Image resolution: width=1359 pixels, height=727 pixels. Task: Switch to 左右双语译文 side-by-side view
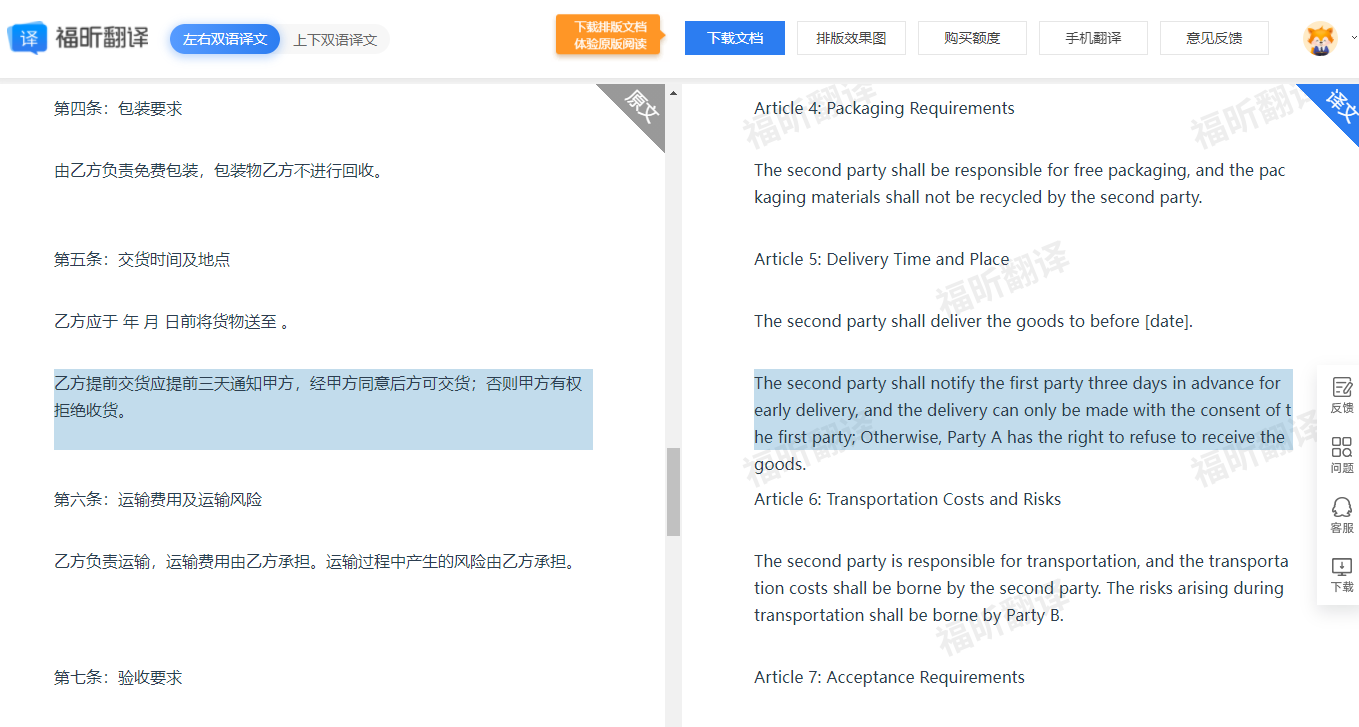[x=225, y=39]
